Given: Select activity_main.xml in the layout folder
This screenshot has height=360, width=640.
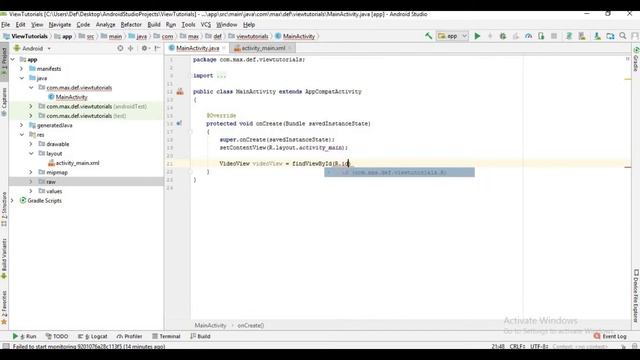Looking at the screenshot, I should click(x=77, y=163).
